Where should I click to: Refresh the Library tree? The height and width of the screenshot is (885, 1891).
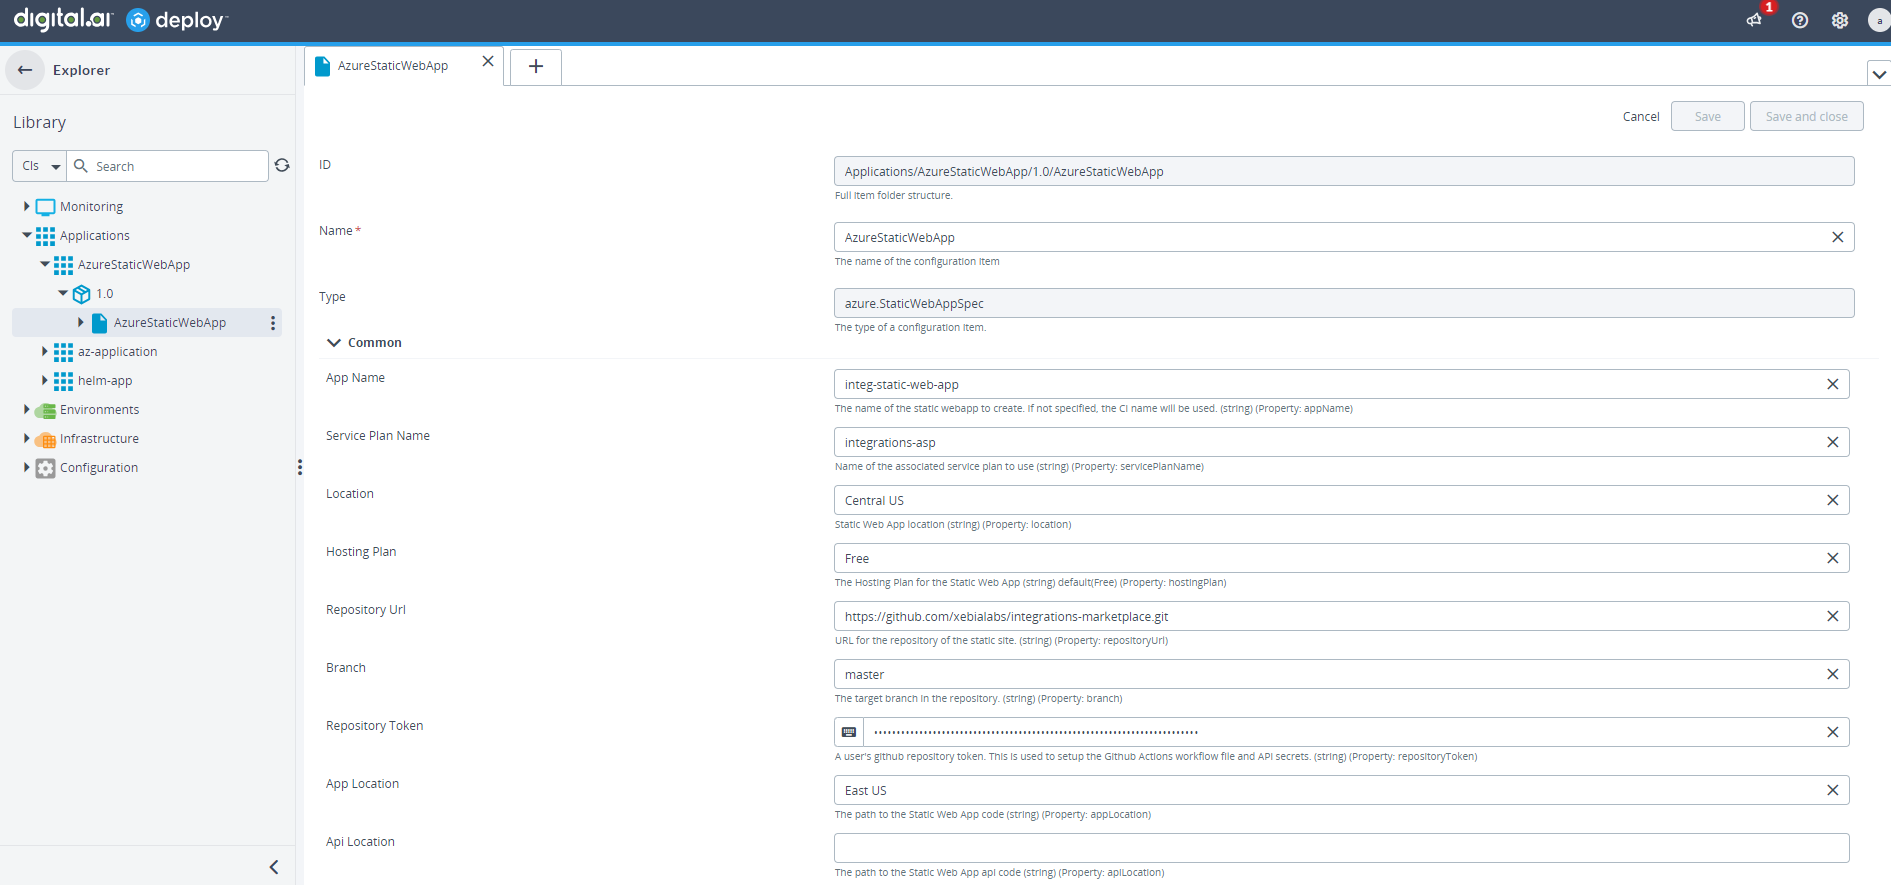282,166
